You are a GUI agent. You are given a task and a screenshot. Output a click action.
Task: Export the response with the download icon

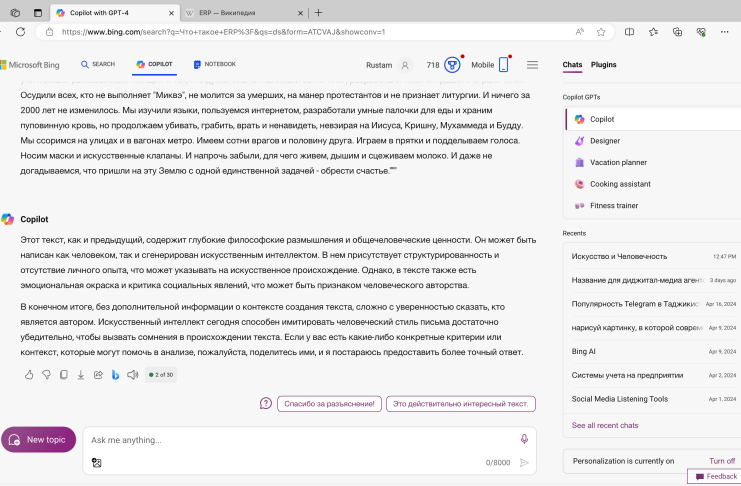tap(81, 375)
